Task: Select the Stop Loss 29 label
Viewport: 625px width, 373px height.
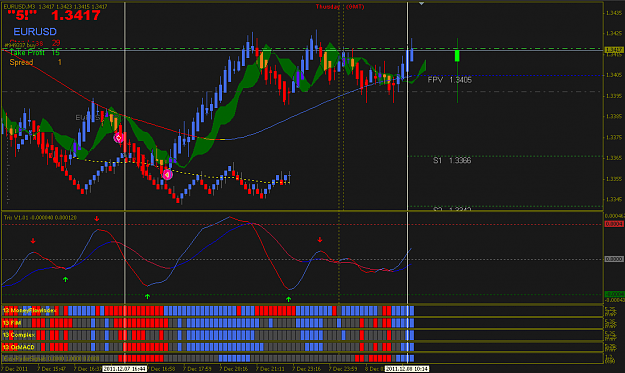Action: pos(35,43)
